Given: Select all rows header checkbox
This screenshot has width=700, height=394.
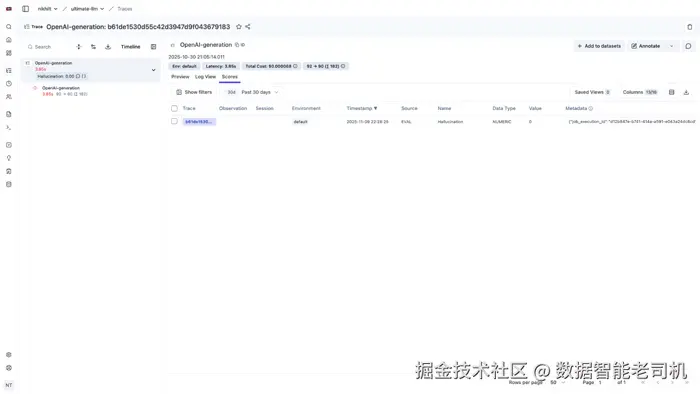Looking at the screenshot, I should coord(174,108).
